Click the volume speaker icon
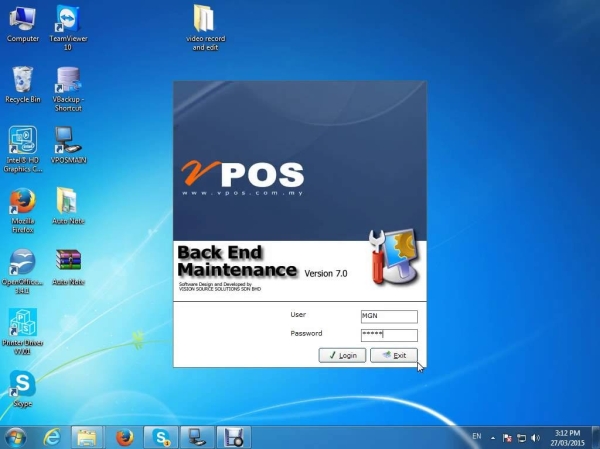This screenshot has height=449, width=600. tap(535, 438)
